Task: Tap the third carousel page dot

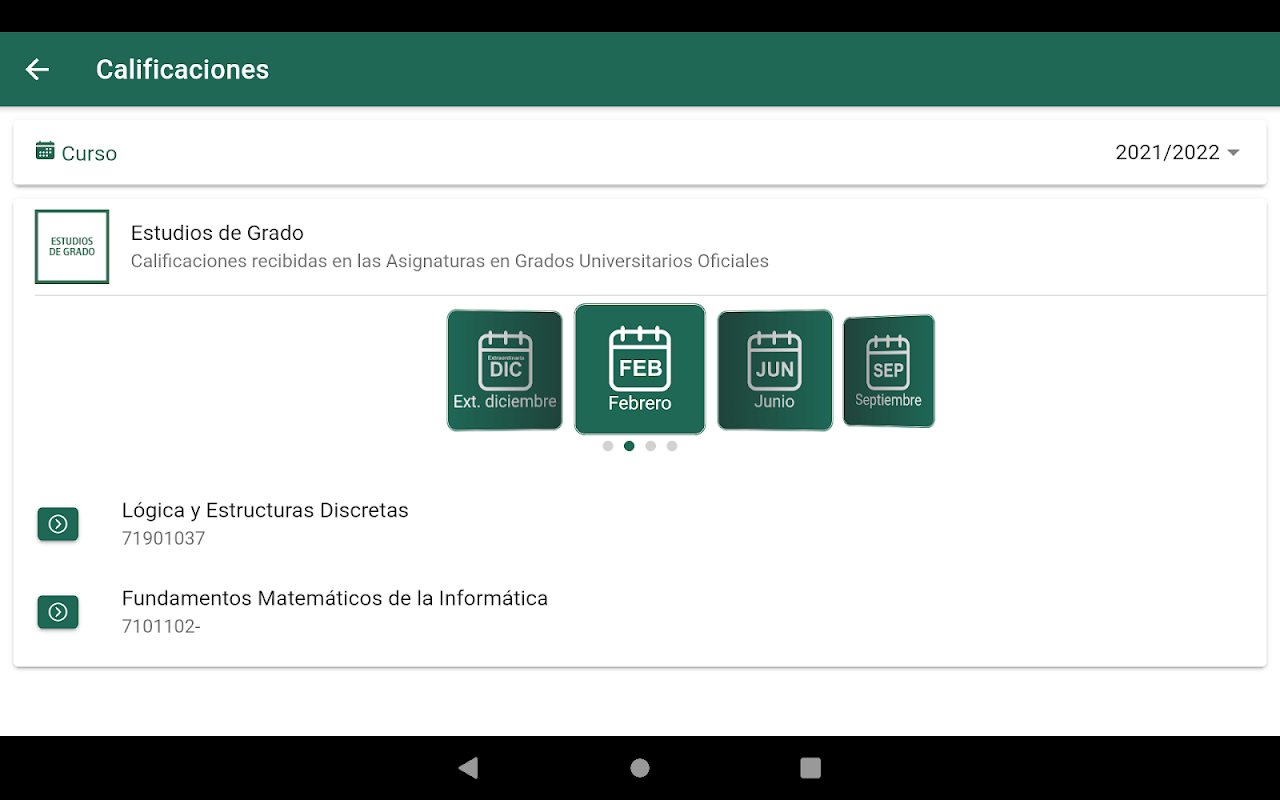Action: point(651,446)
